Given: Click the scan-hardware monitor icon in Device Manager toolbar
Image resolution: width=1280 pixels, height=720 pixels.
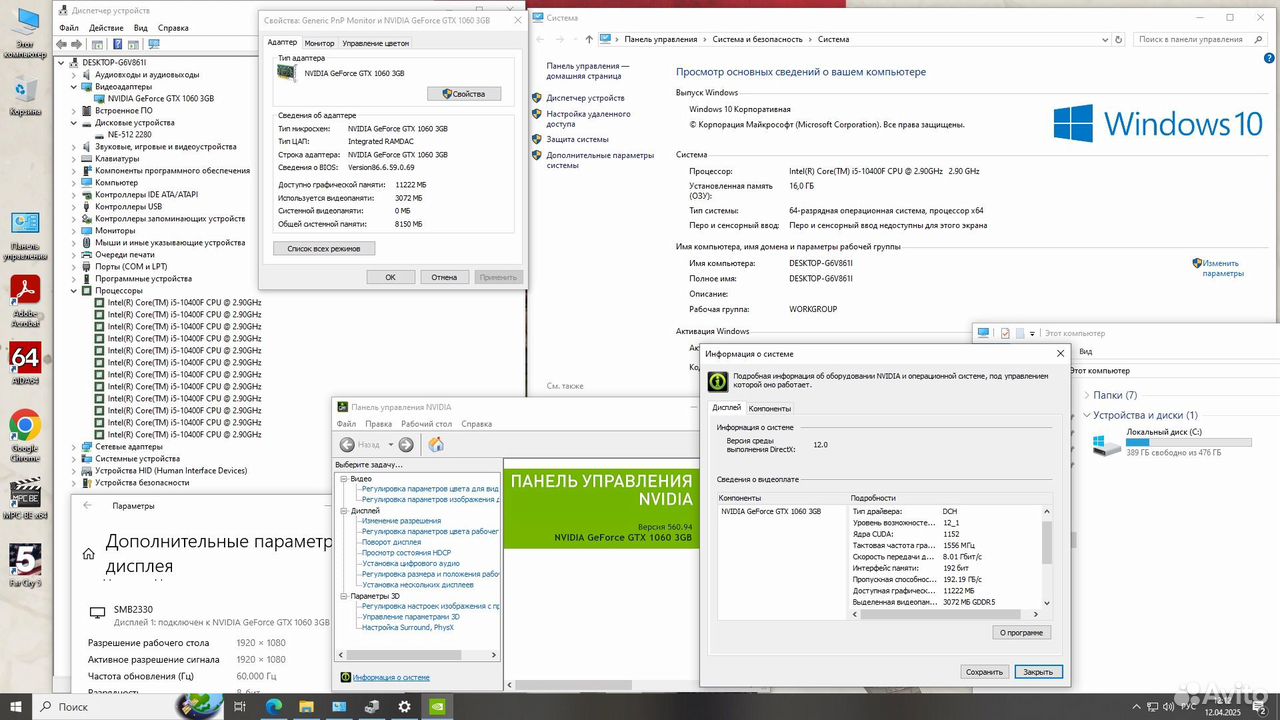Looking at the screenshot, I should pyautogui.click(x=153, y=44).
